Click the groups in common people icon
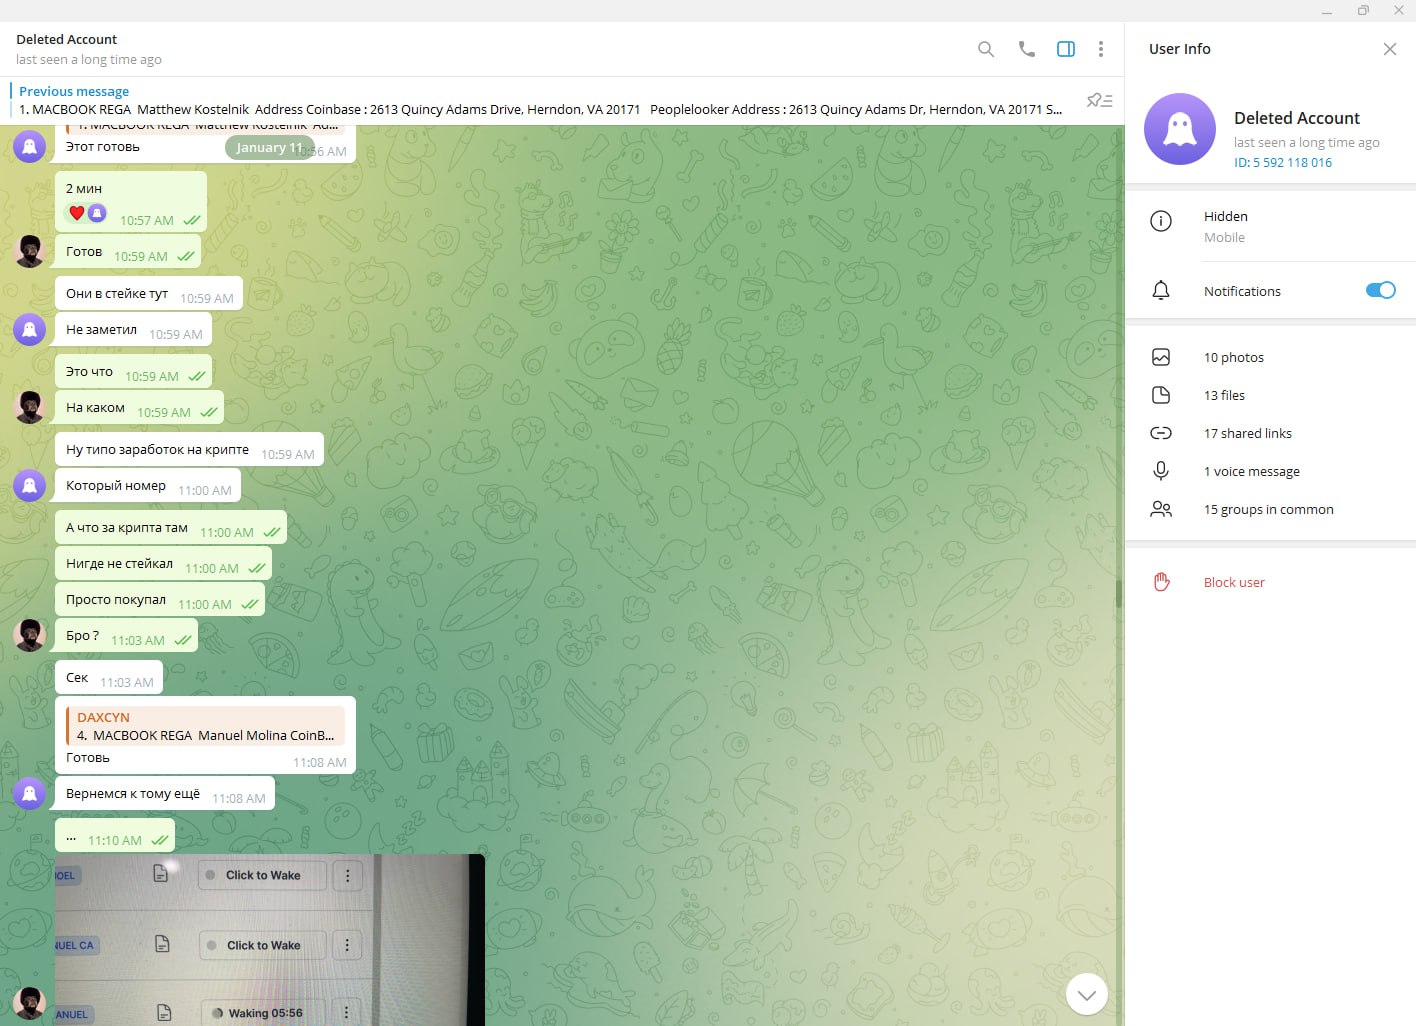 (1161, 509)
